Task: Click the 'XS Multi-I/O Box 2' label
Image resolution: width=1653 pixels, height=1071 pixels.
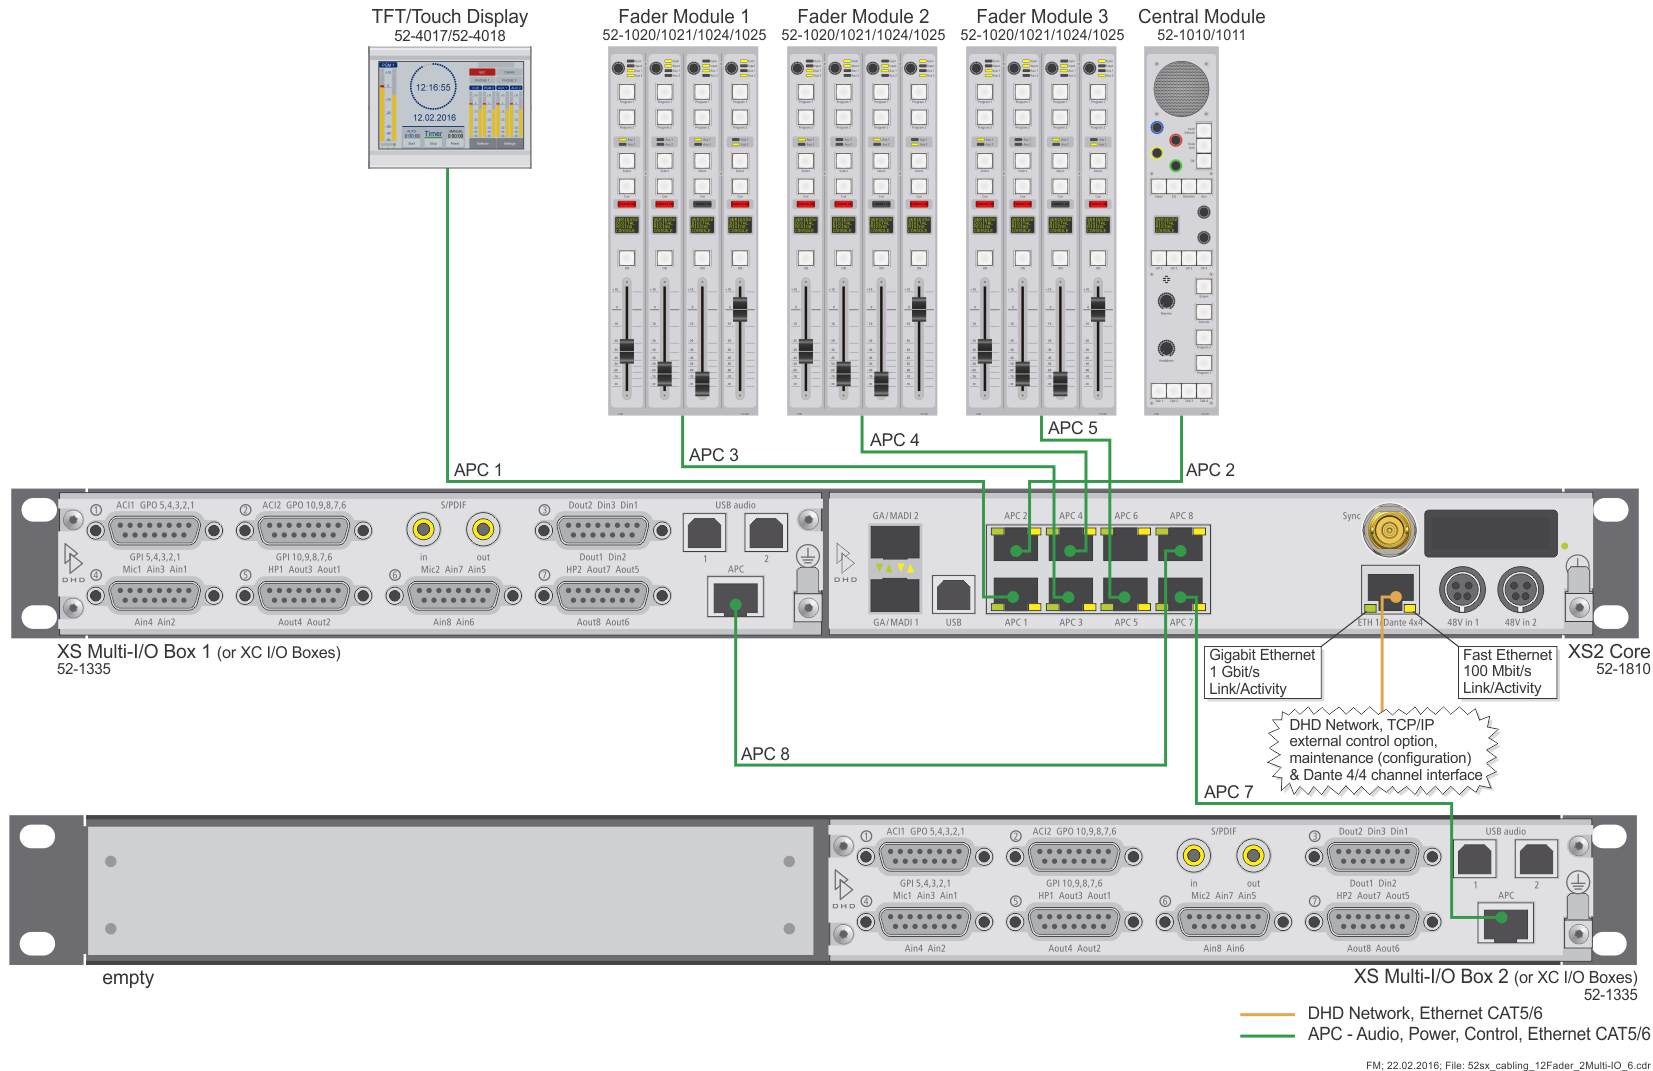Action: [1431, 977]
